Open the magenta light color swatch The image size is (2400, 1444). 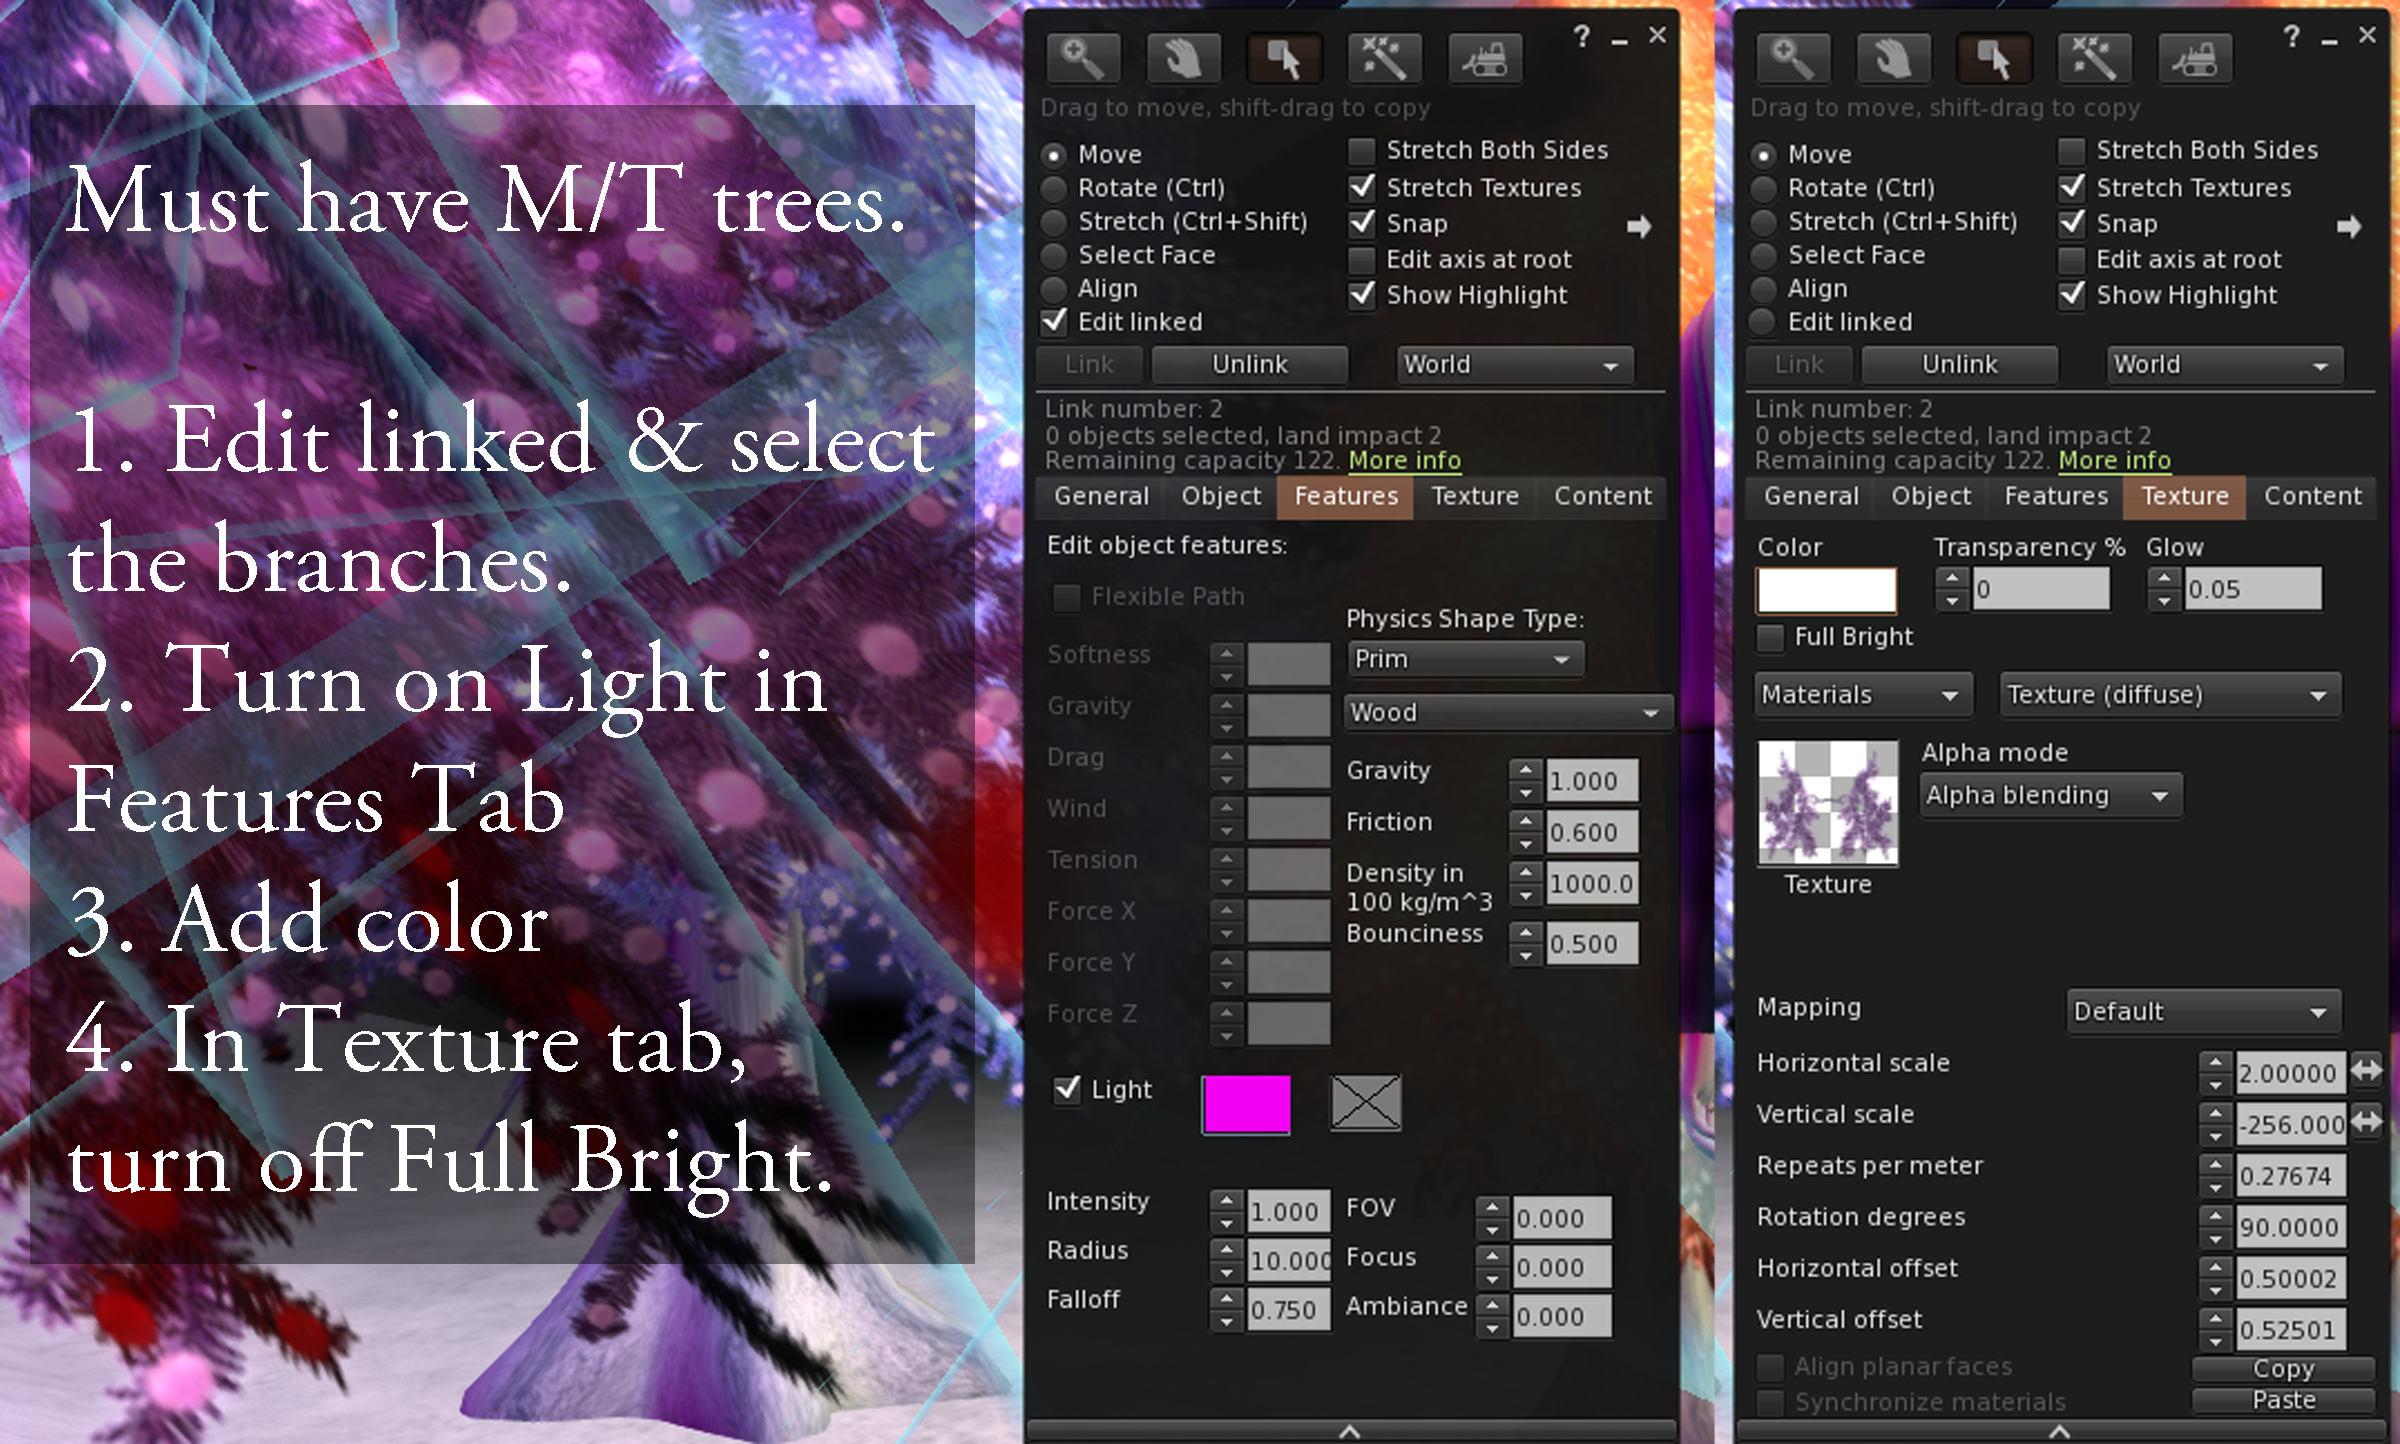1246,1104
